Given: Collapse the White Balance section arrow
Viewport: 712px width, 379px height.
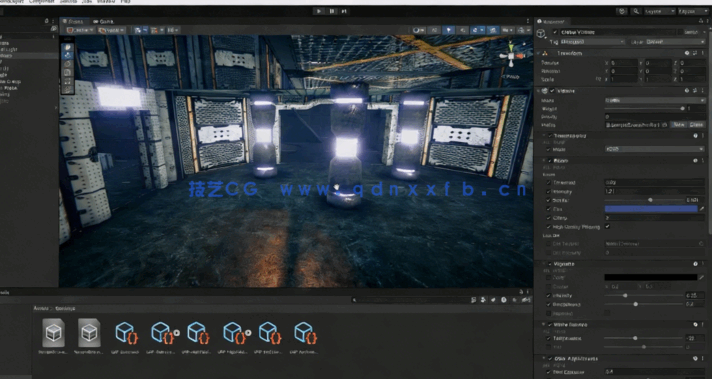Looking at the screenshot, I should click(544, 325).
